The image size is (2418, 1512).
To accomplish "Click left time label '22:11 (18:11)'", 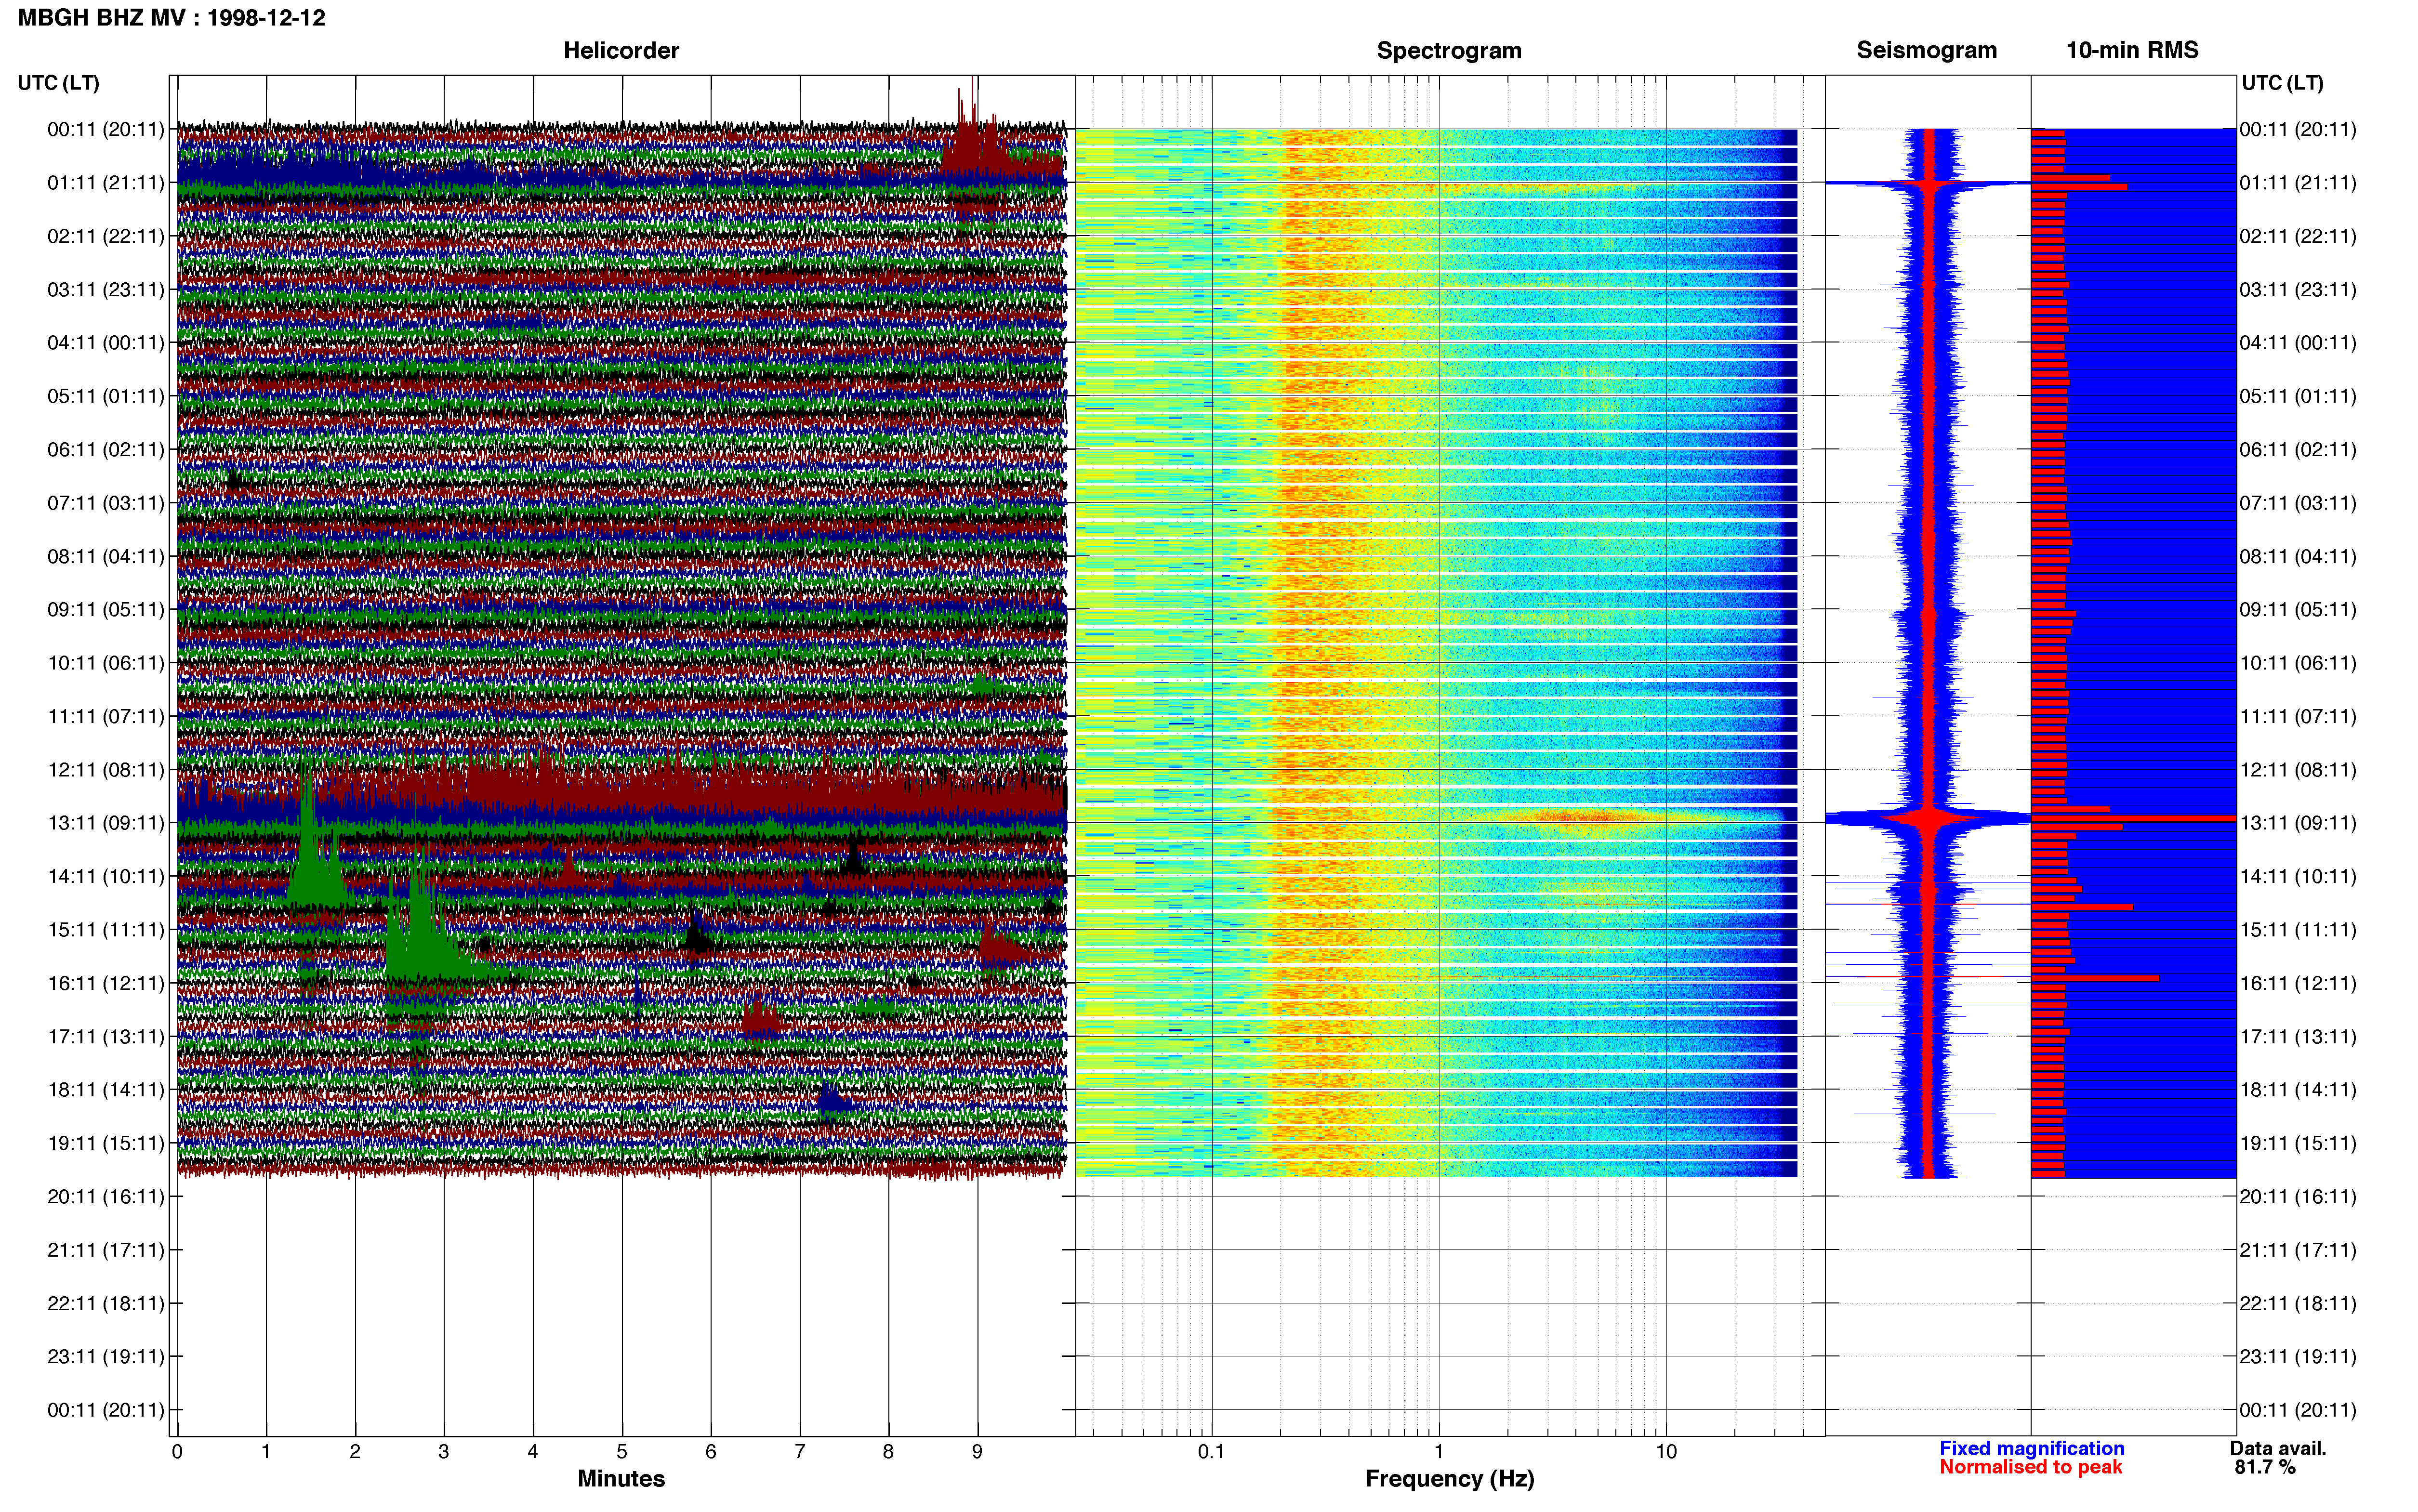I will (x=106, y=1303).
